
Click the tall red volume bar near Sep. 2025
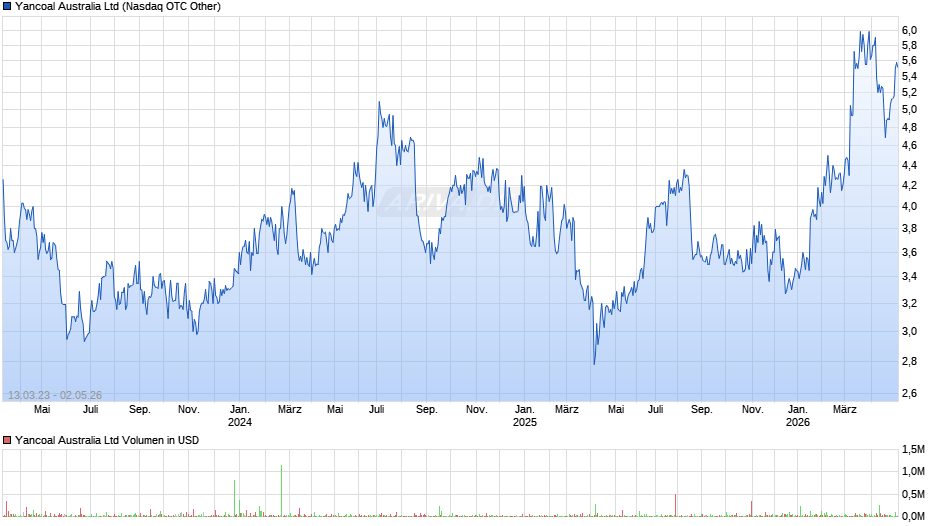(x=676, y=505)
